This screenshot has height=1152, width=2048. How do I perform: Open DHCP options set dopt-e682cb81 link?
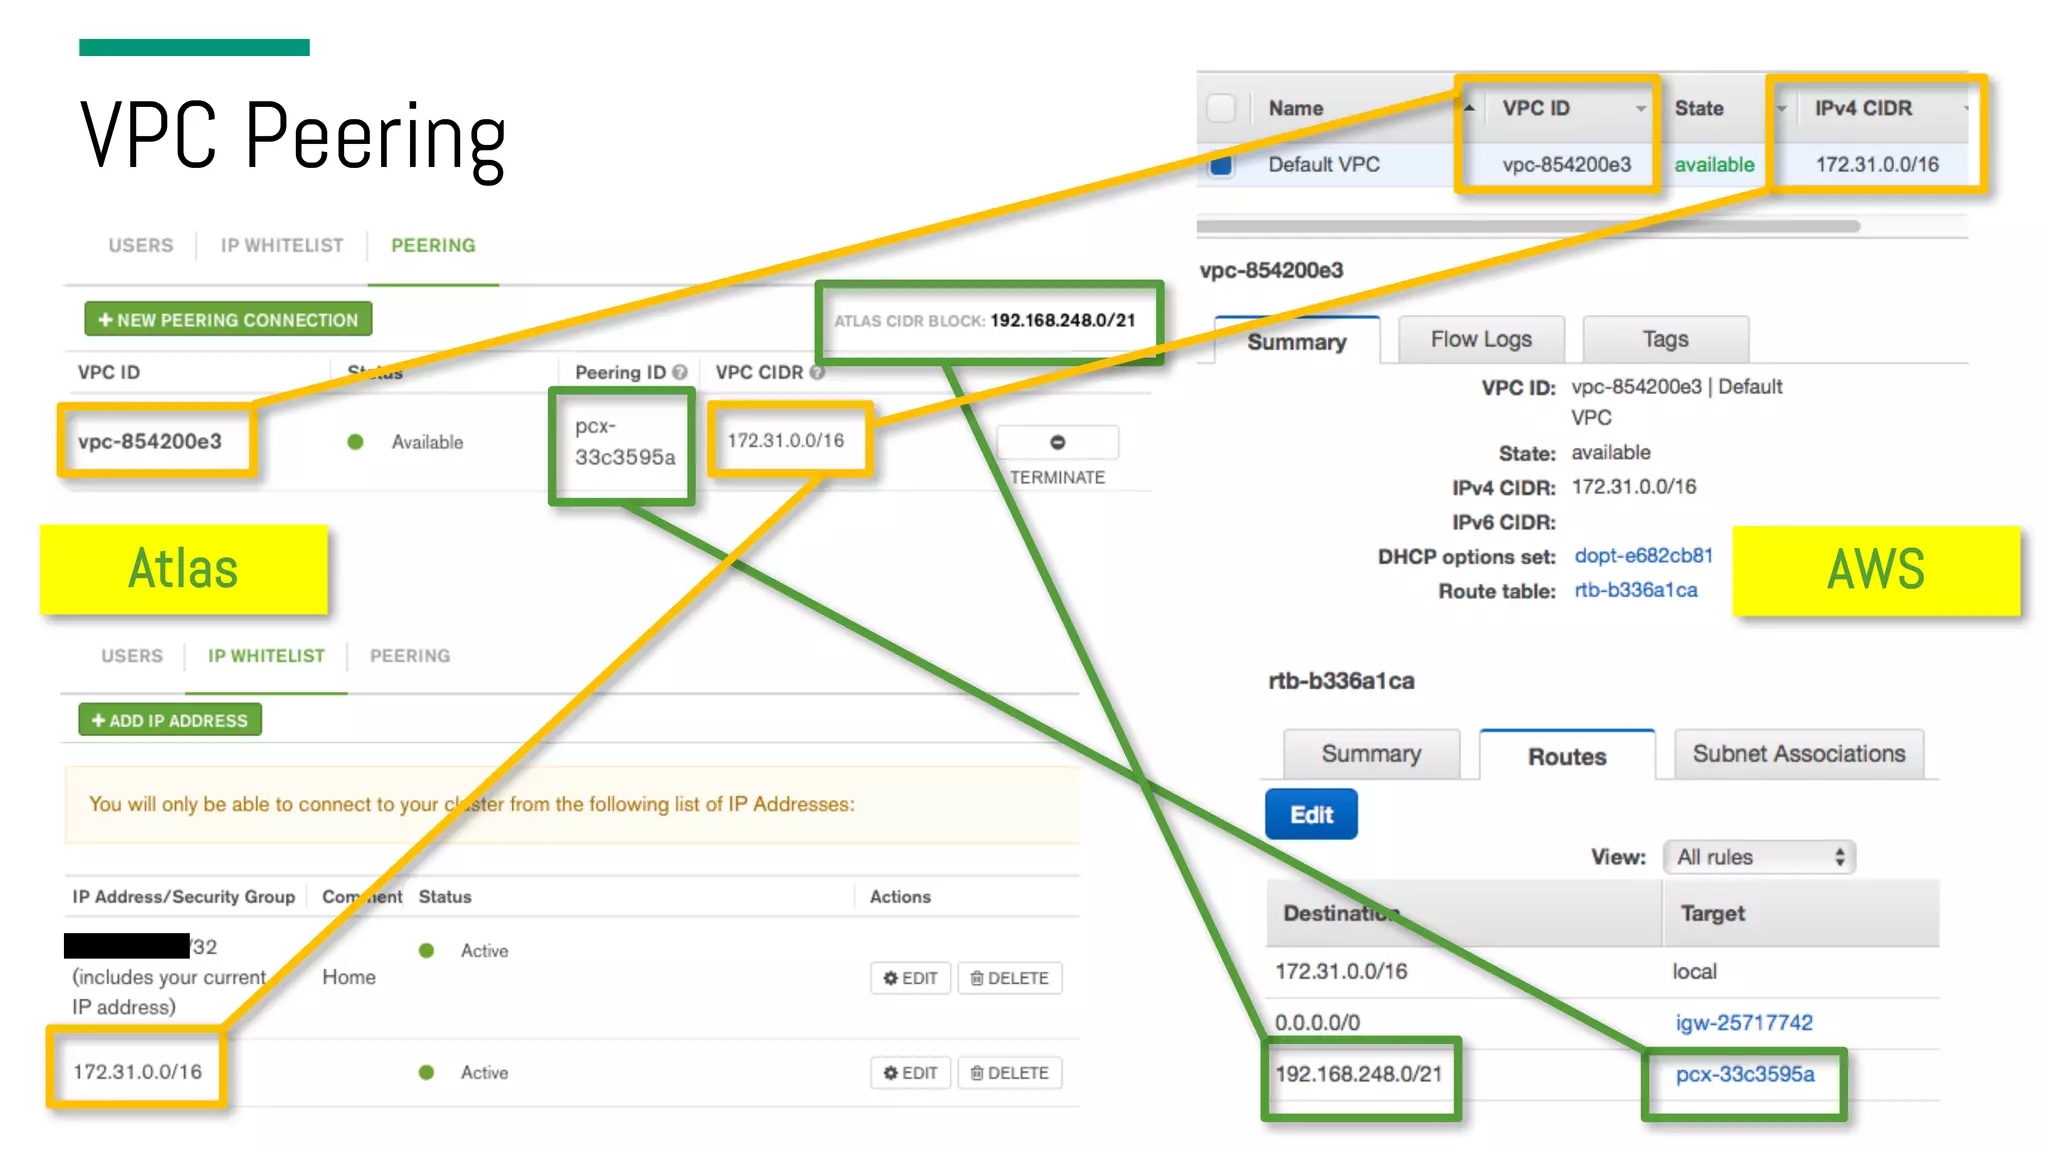pyautogui.click(x=1643, y=555)
